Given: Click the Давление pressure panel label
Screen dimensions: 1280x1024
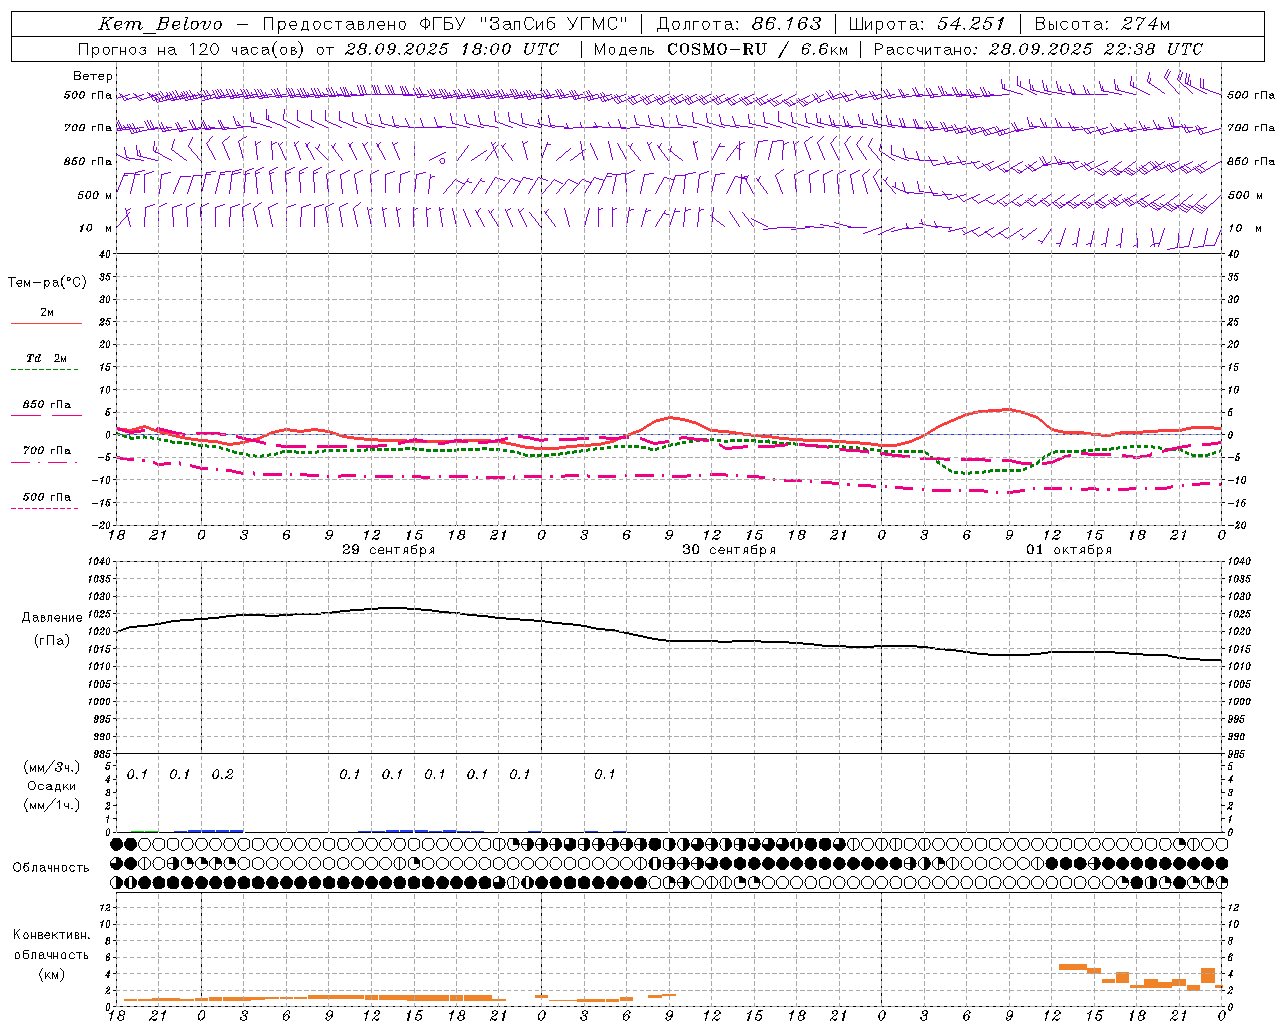Looking at the screenshot, I should (x=52, y=618).
